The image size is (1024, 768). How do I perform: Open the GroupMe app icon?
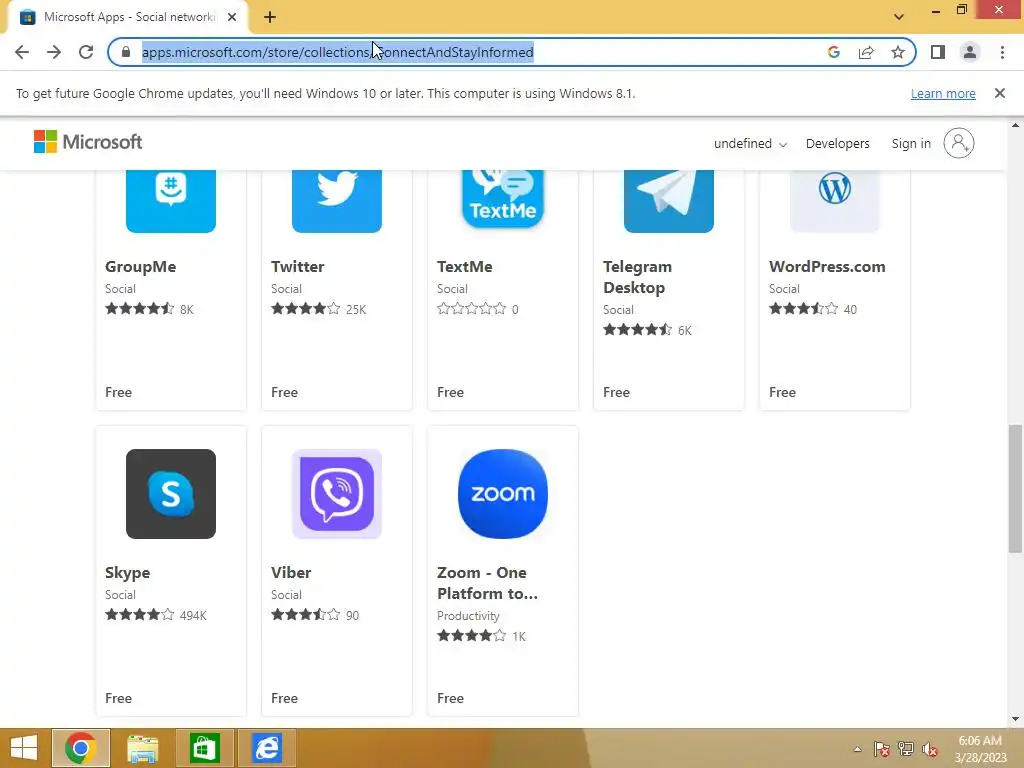click(170, 200)
